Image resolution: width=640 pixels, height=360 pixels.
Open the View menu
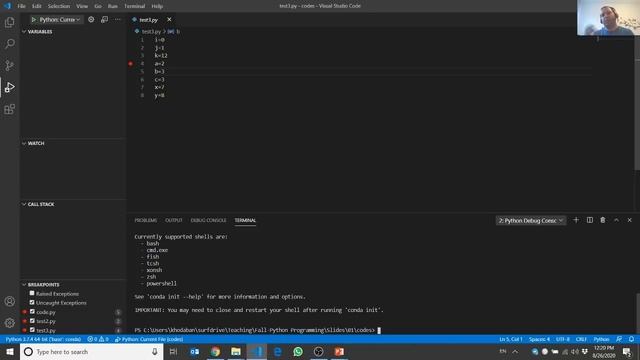[82, 6]
